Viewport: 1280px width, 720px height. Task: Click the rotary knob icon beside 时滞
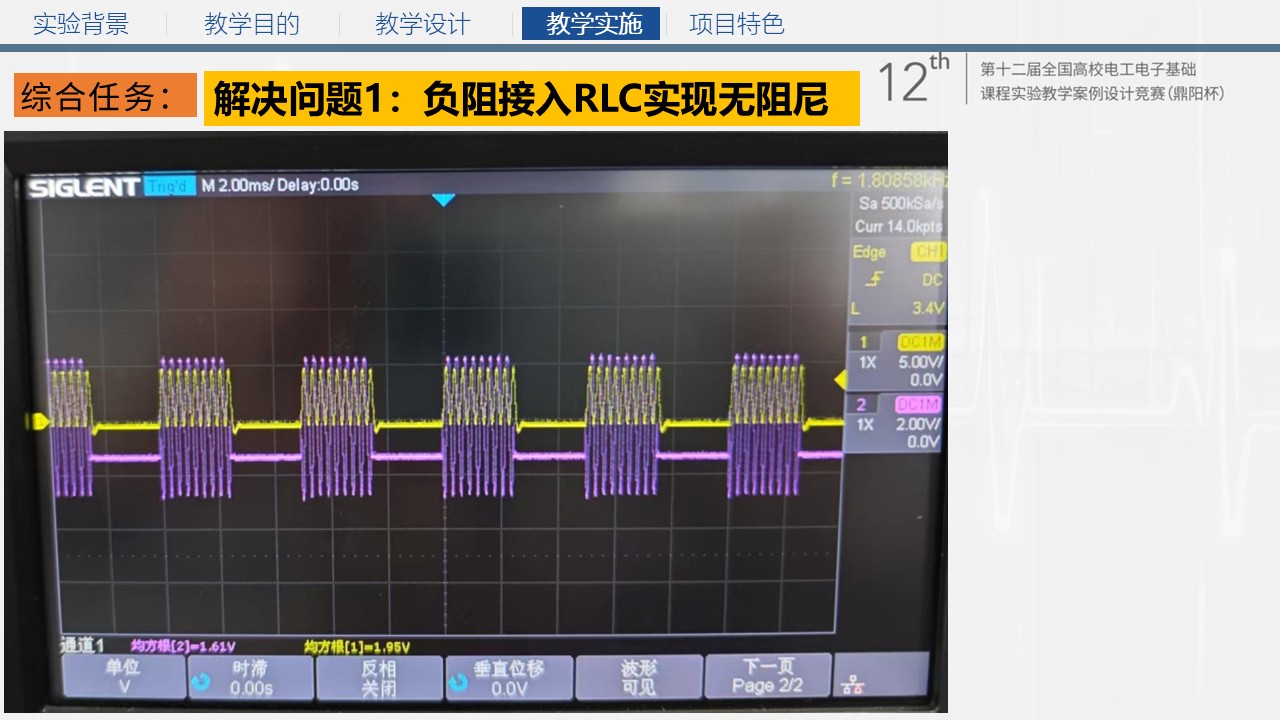[201, 681]
